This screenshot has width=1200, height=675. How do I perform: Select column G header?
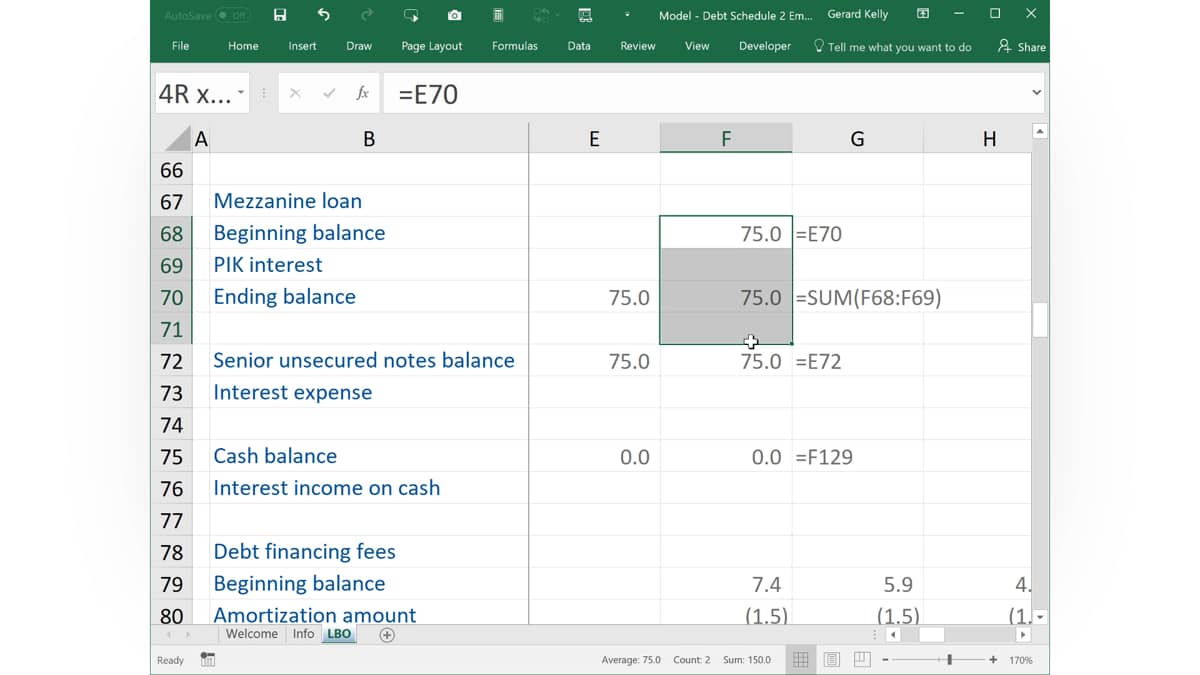coord(857,139)
